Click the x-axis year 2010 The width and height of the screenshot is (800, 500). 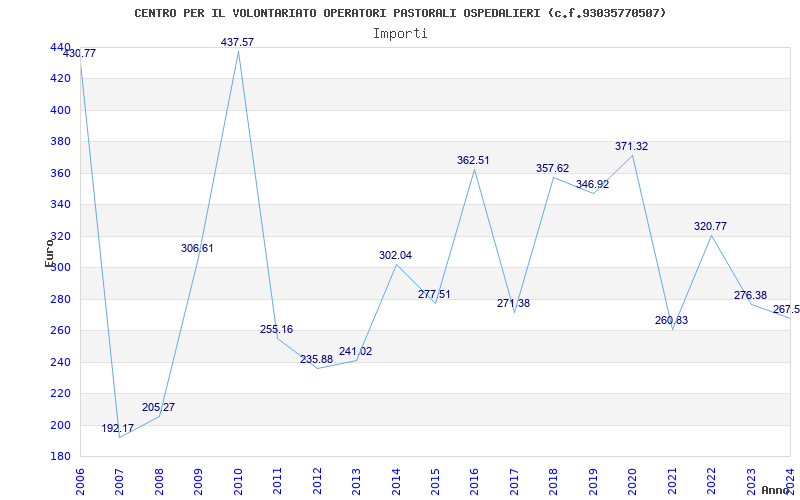[238, 482]
